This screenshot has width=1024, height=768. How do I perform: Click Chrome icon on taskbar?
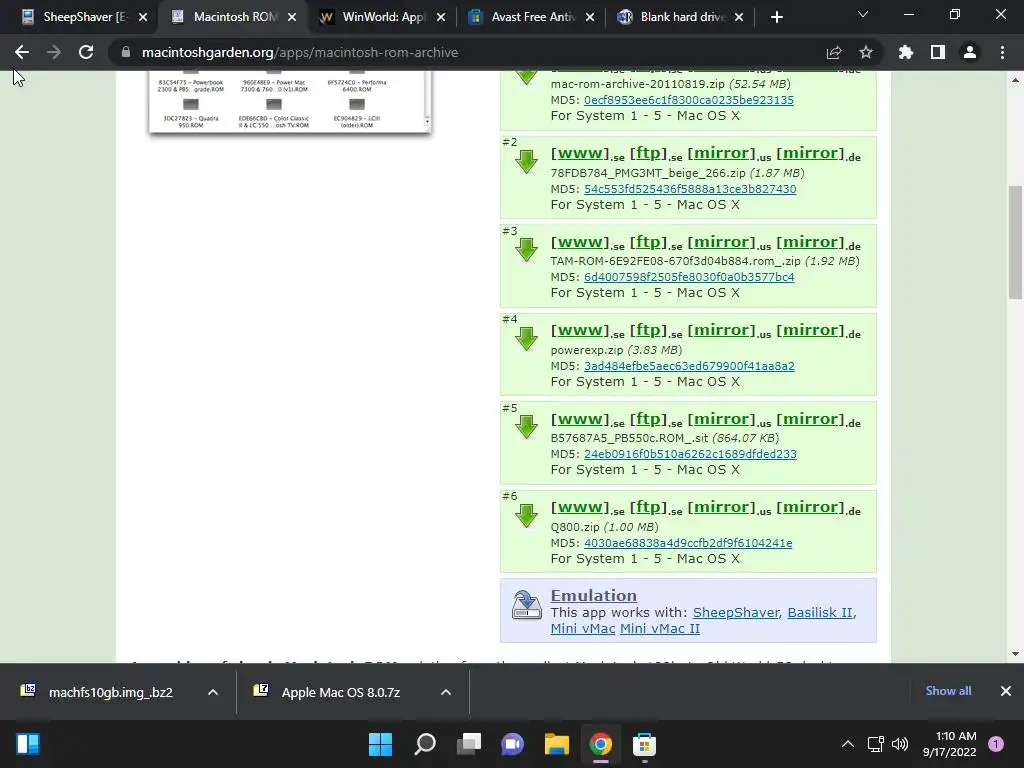click(x=601, y=744)
